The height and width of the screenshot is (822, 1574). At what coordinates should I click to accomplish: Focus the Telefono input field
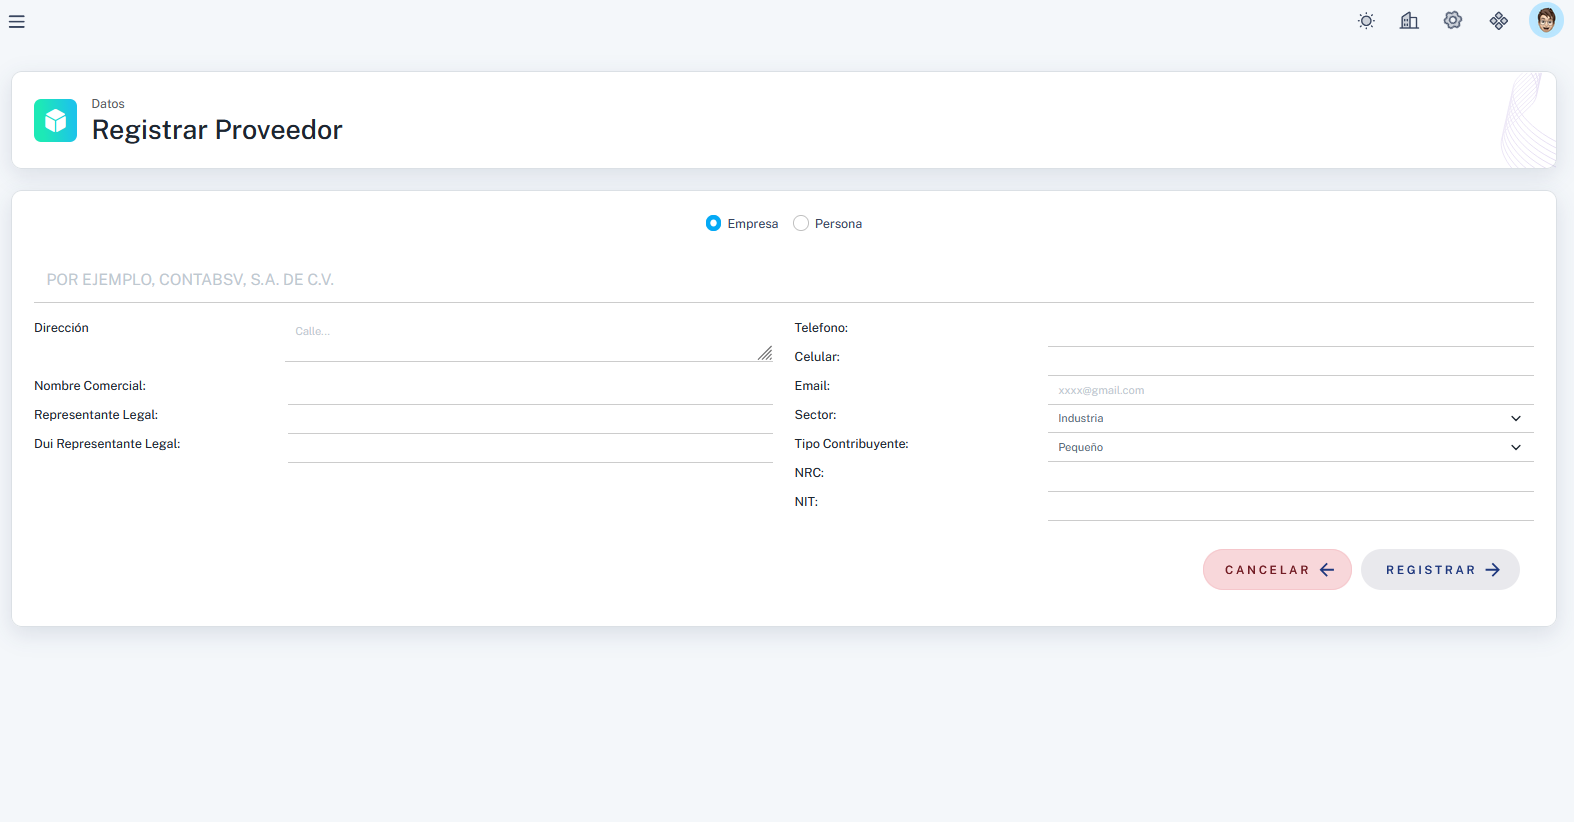click(1290, 332)
